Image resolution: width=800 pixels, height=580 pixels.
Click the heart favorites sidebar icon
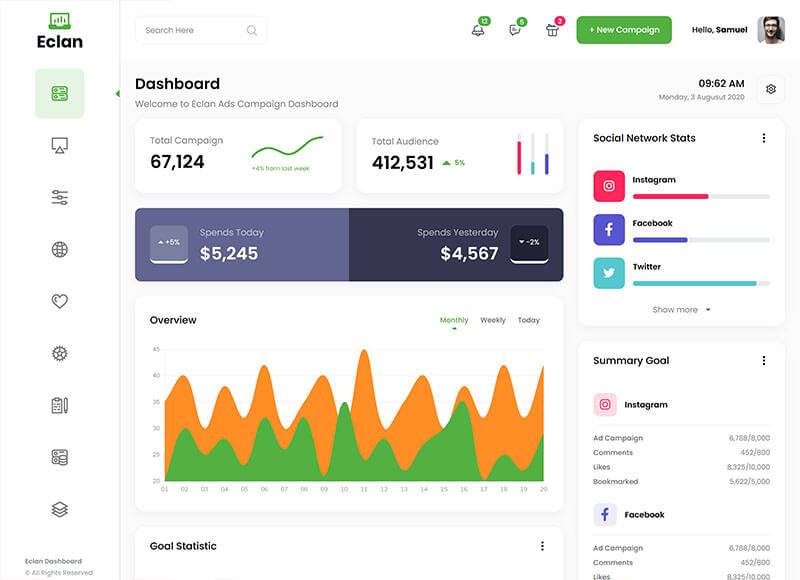pos(59,301)
